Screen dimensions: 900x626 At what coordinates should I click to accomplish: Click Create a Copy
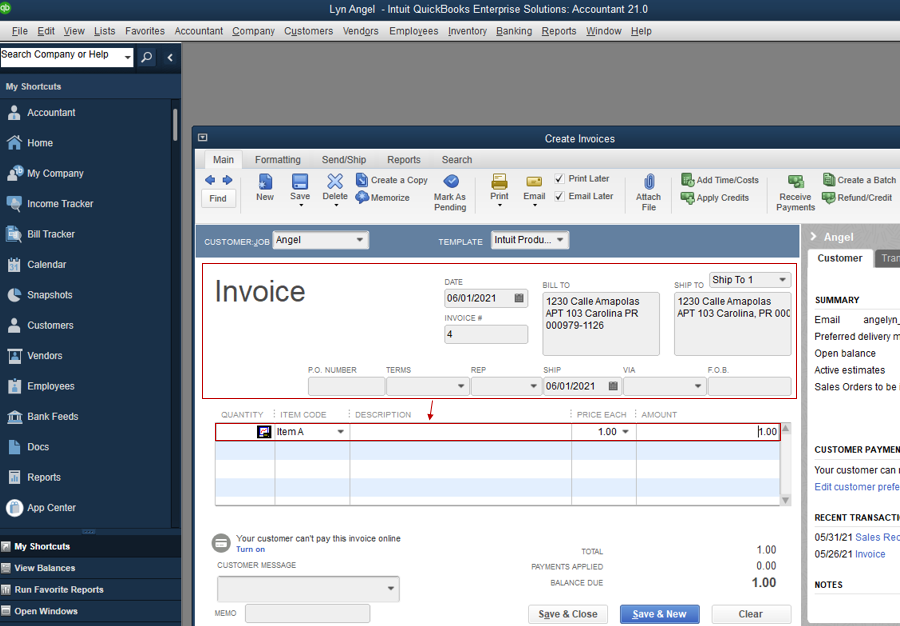(x=391, y=180)
